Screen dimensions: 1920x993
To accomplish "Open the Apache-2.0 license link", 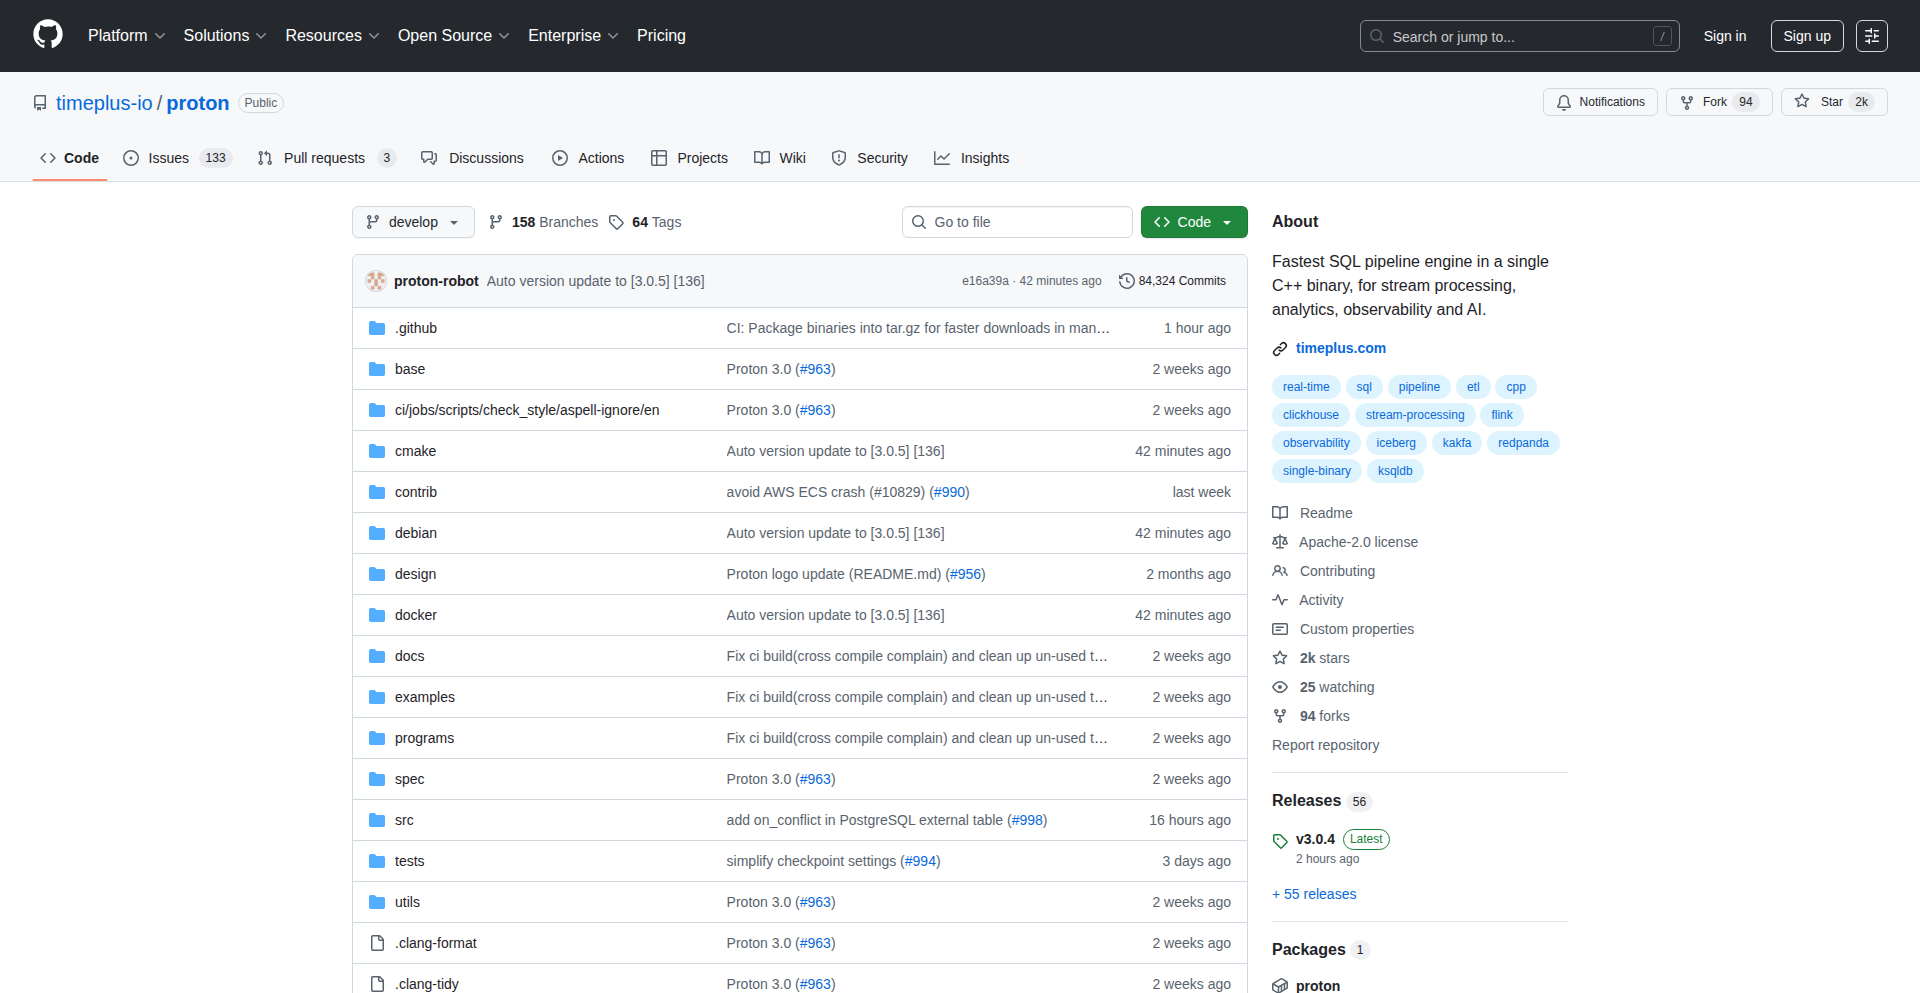I will tap(1358, 542).
